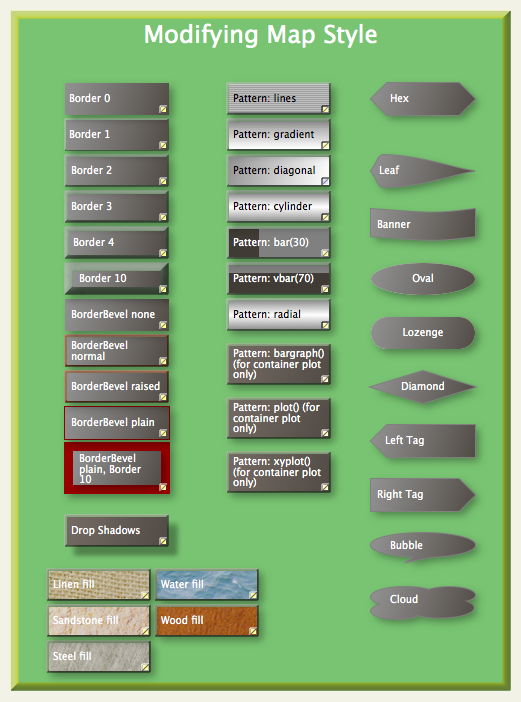Image resolution: width=521 pixels, height=702 pixels.
Task: Click the text icon on Border 10 note
Action: tap(163, 289)
